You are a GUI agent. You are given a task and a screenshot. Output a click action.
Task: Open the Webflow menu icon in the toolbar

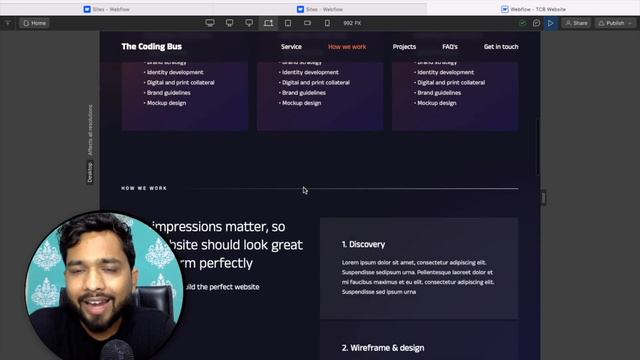point(8,23)
